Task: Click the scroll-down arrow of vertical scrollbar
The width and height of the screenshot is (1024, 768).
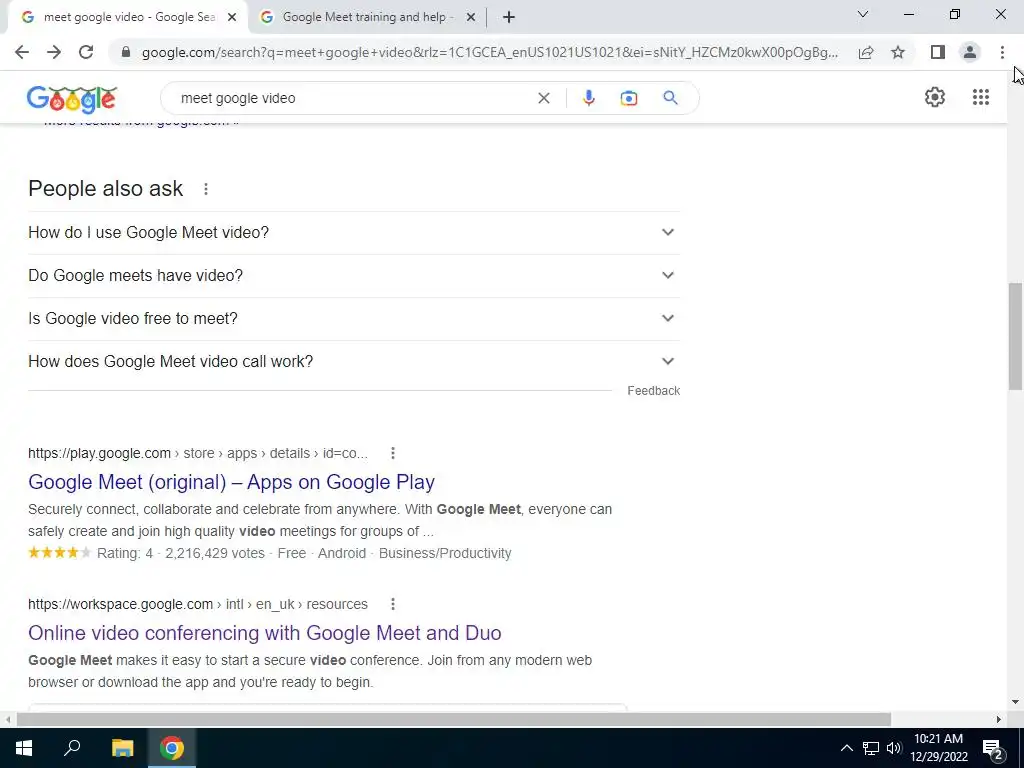Action: [1015, 702]
